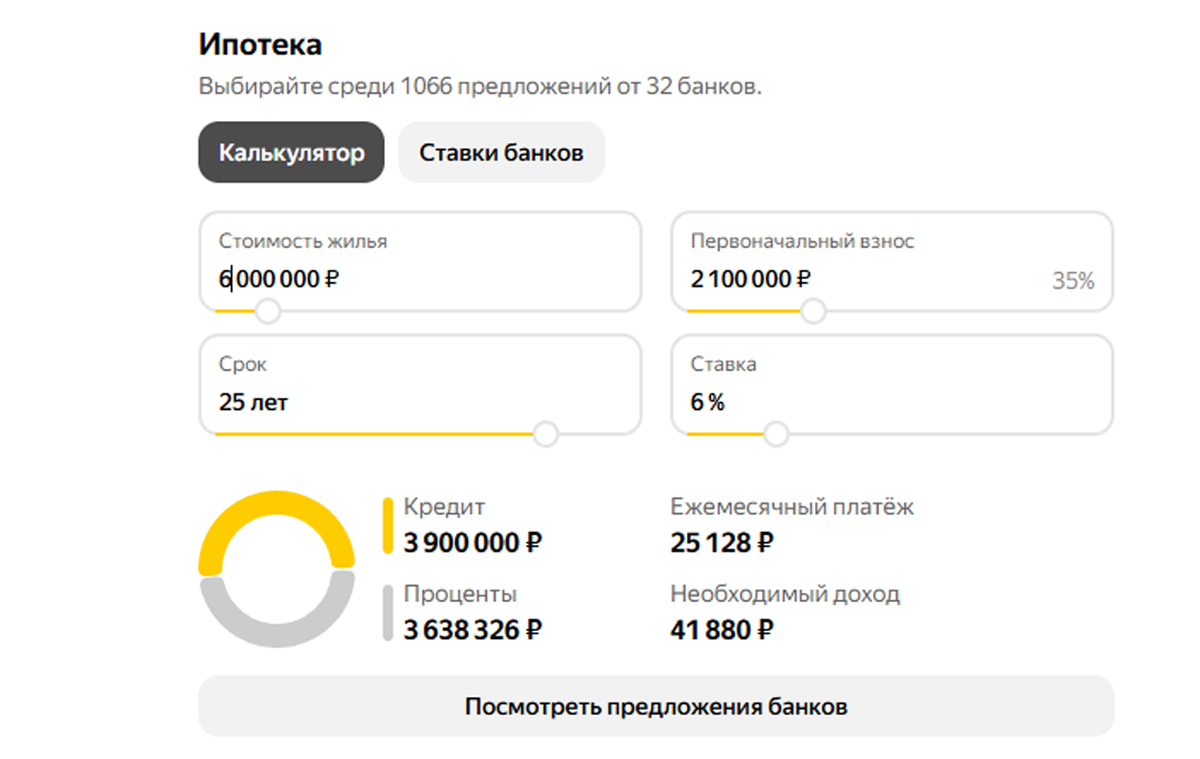Click the Срок slider handle
The height and width of the screenshot is (759, 1200).
pyautogui.click(x=546, y=434)
